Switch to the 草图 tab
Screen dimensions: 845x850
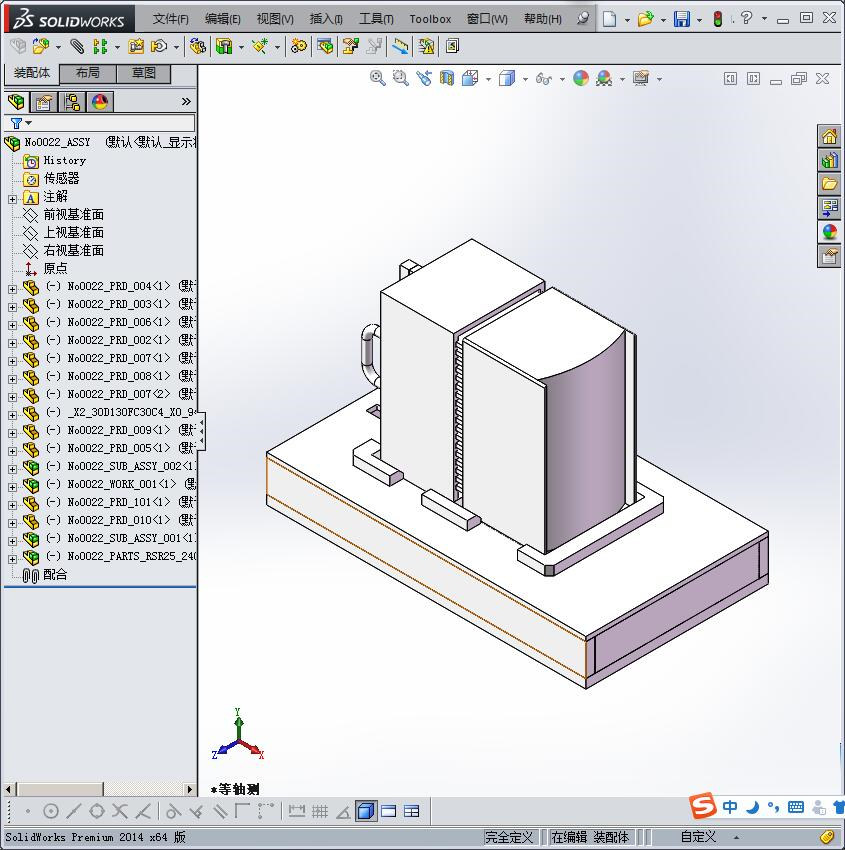click(x=144, y=73)
